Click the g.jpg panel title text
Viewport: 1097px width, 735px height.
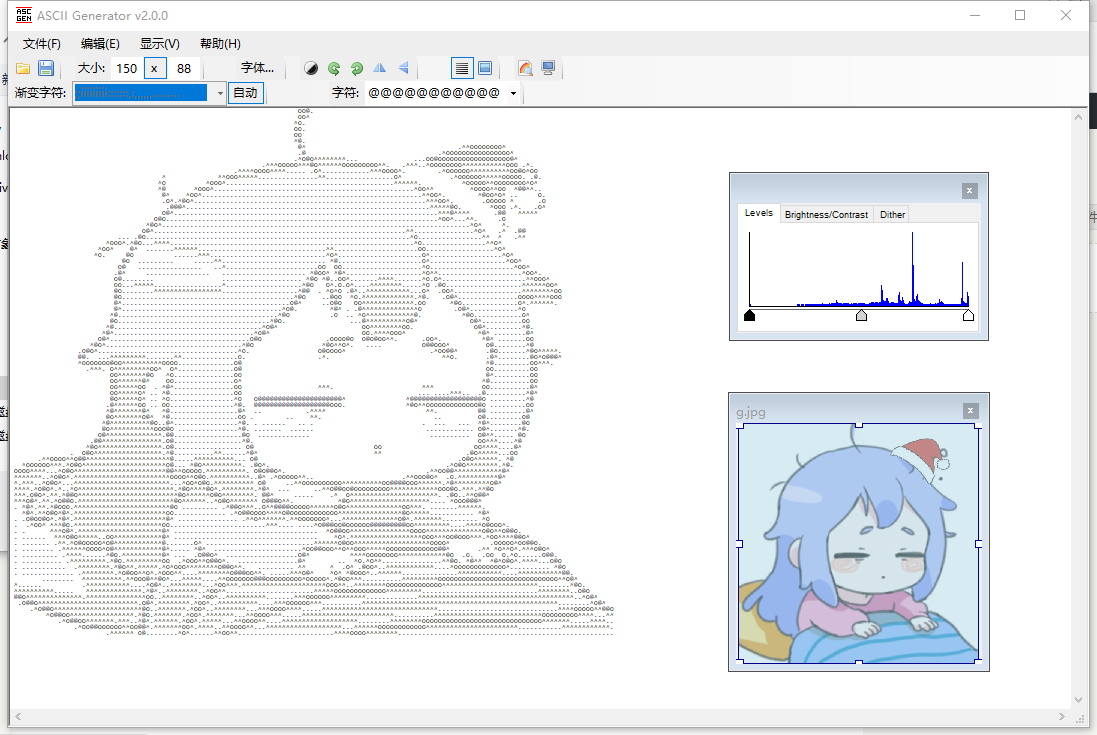click(750, 412)
